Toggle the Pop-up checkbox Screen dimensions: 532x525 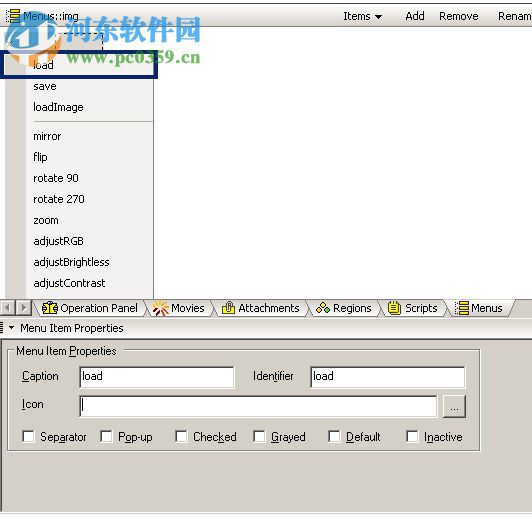pyautogui.click(x=107, y=436)
